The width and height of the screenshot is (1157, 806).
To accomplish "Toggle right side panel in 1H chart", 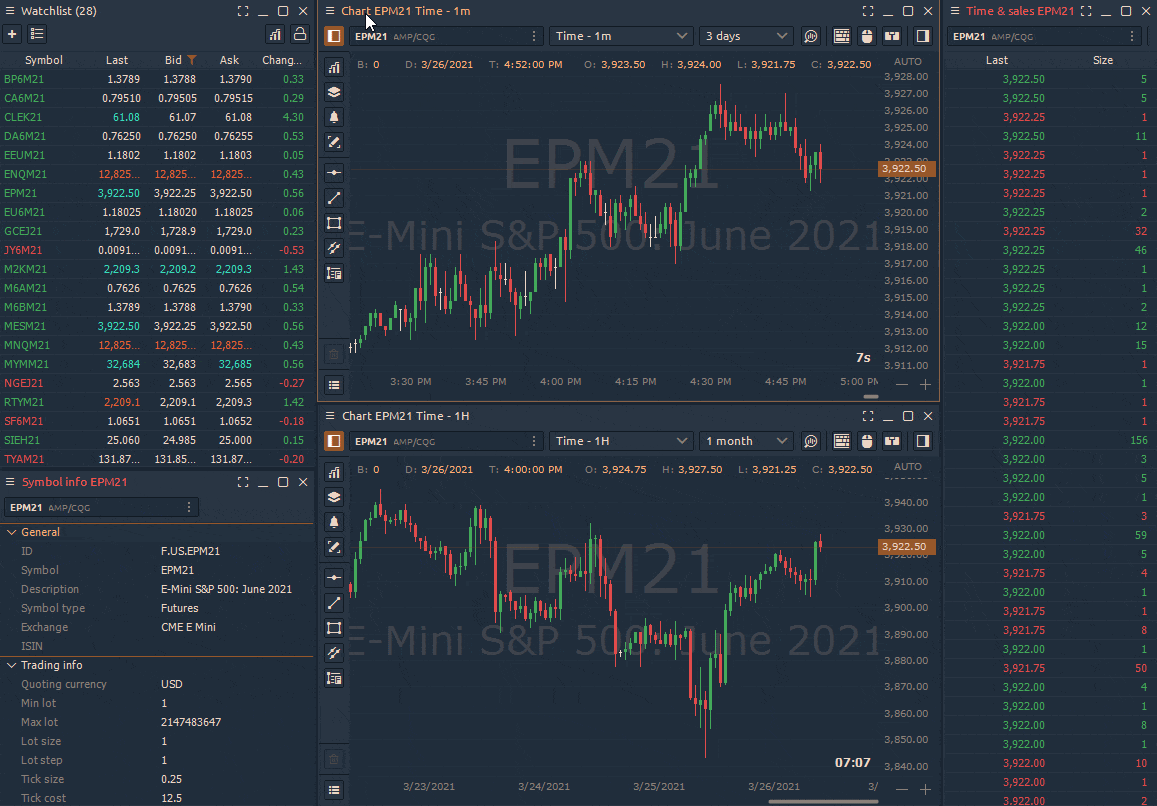I will pos(923,441).
